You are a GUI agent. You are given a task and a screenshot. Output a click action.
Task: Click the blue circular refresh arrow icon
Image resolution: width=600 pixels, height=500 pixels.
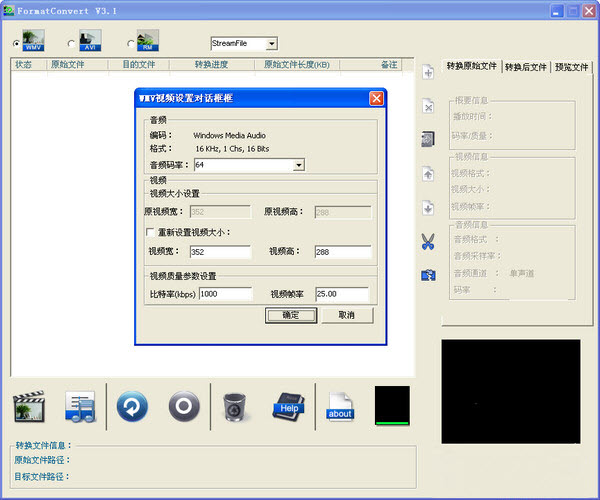point(132,406)
